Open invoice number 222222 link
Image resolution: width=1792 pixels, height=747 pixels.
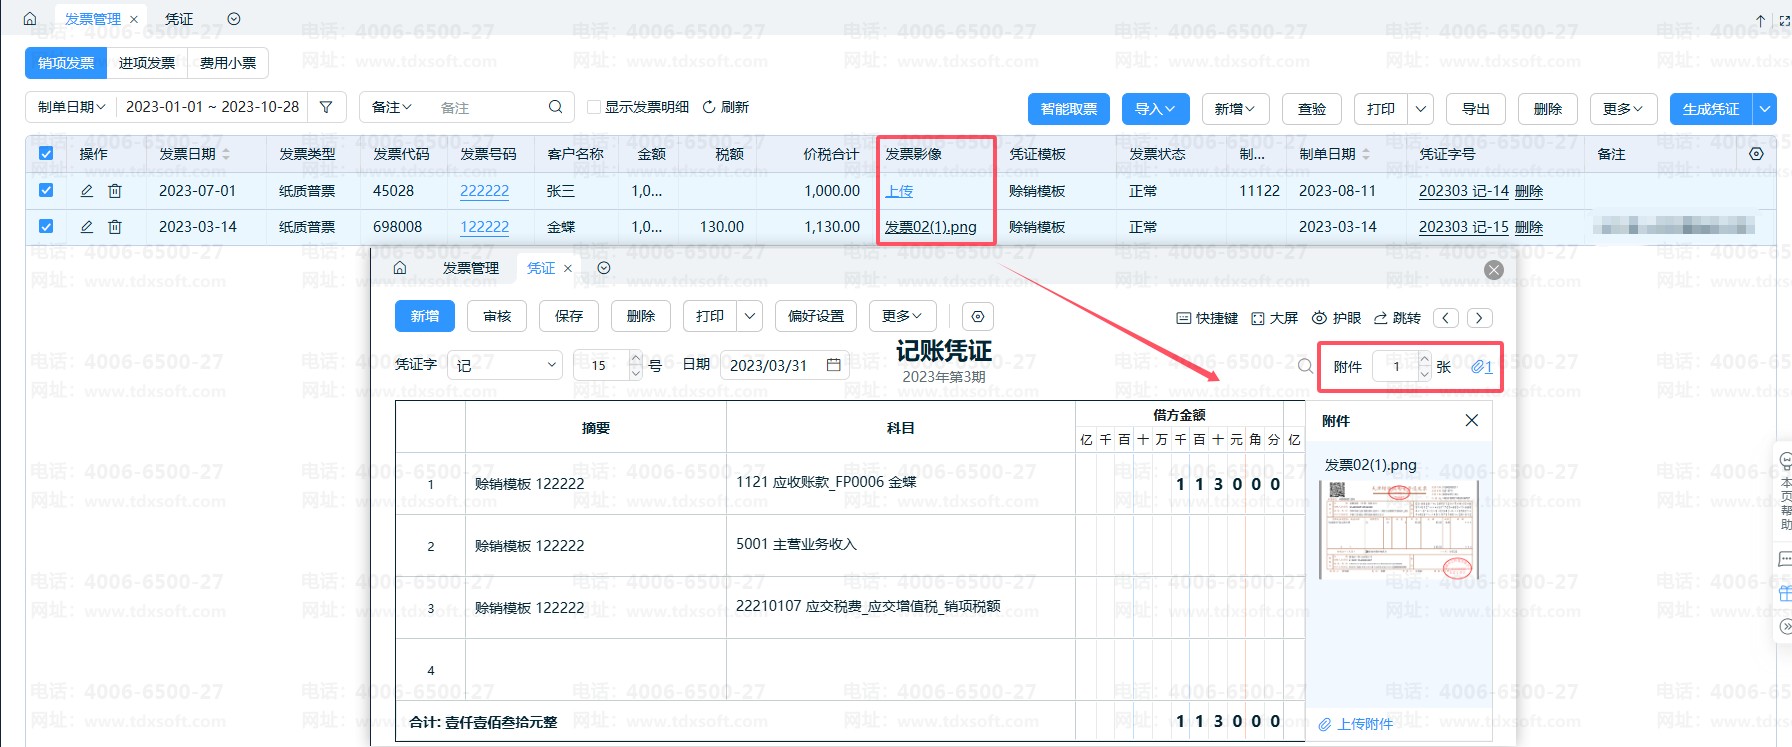pos(484,191)
